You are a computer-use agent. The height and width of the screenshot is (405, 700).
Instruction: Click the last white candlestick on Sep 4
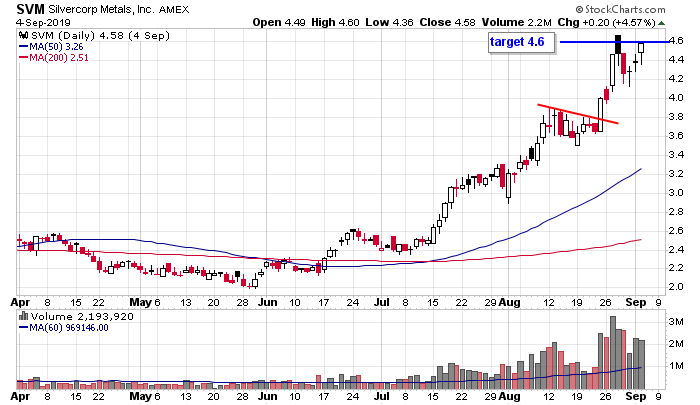(x=642, y=50)
